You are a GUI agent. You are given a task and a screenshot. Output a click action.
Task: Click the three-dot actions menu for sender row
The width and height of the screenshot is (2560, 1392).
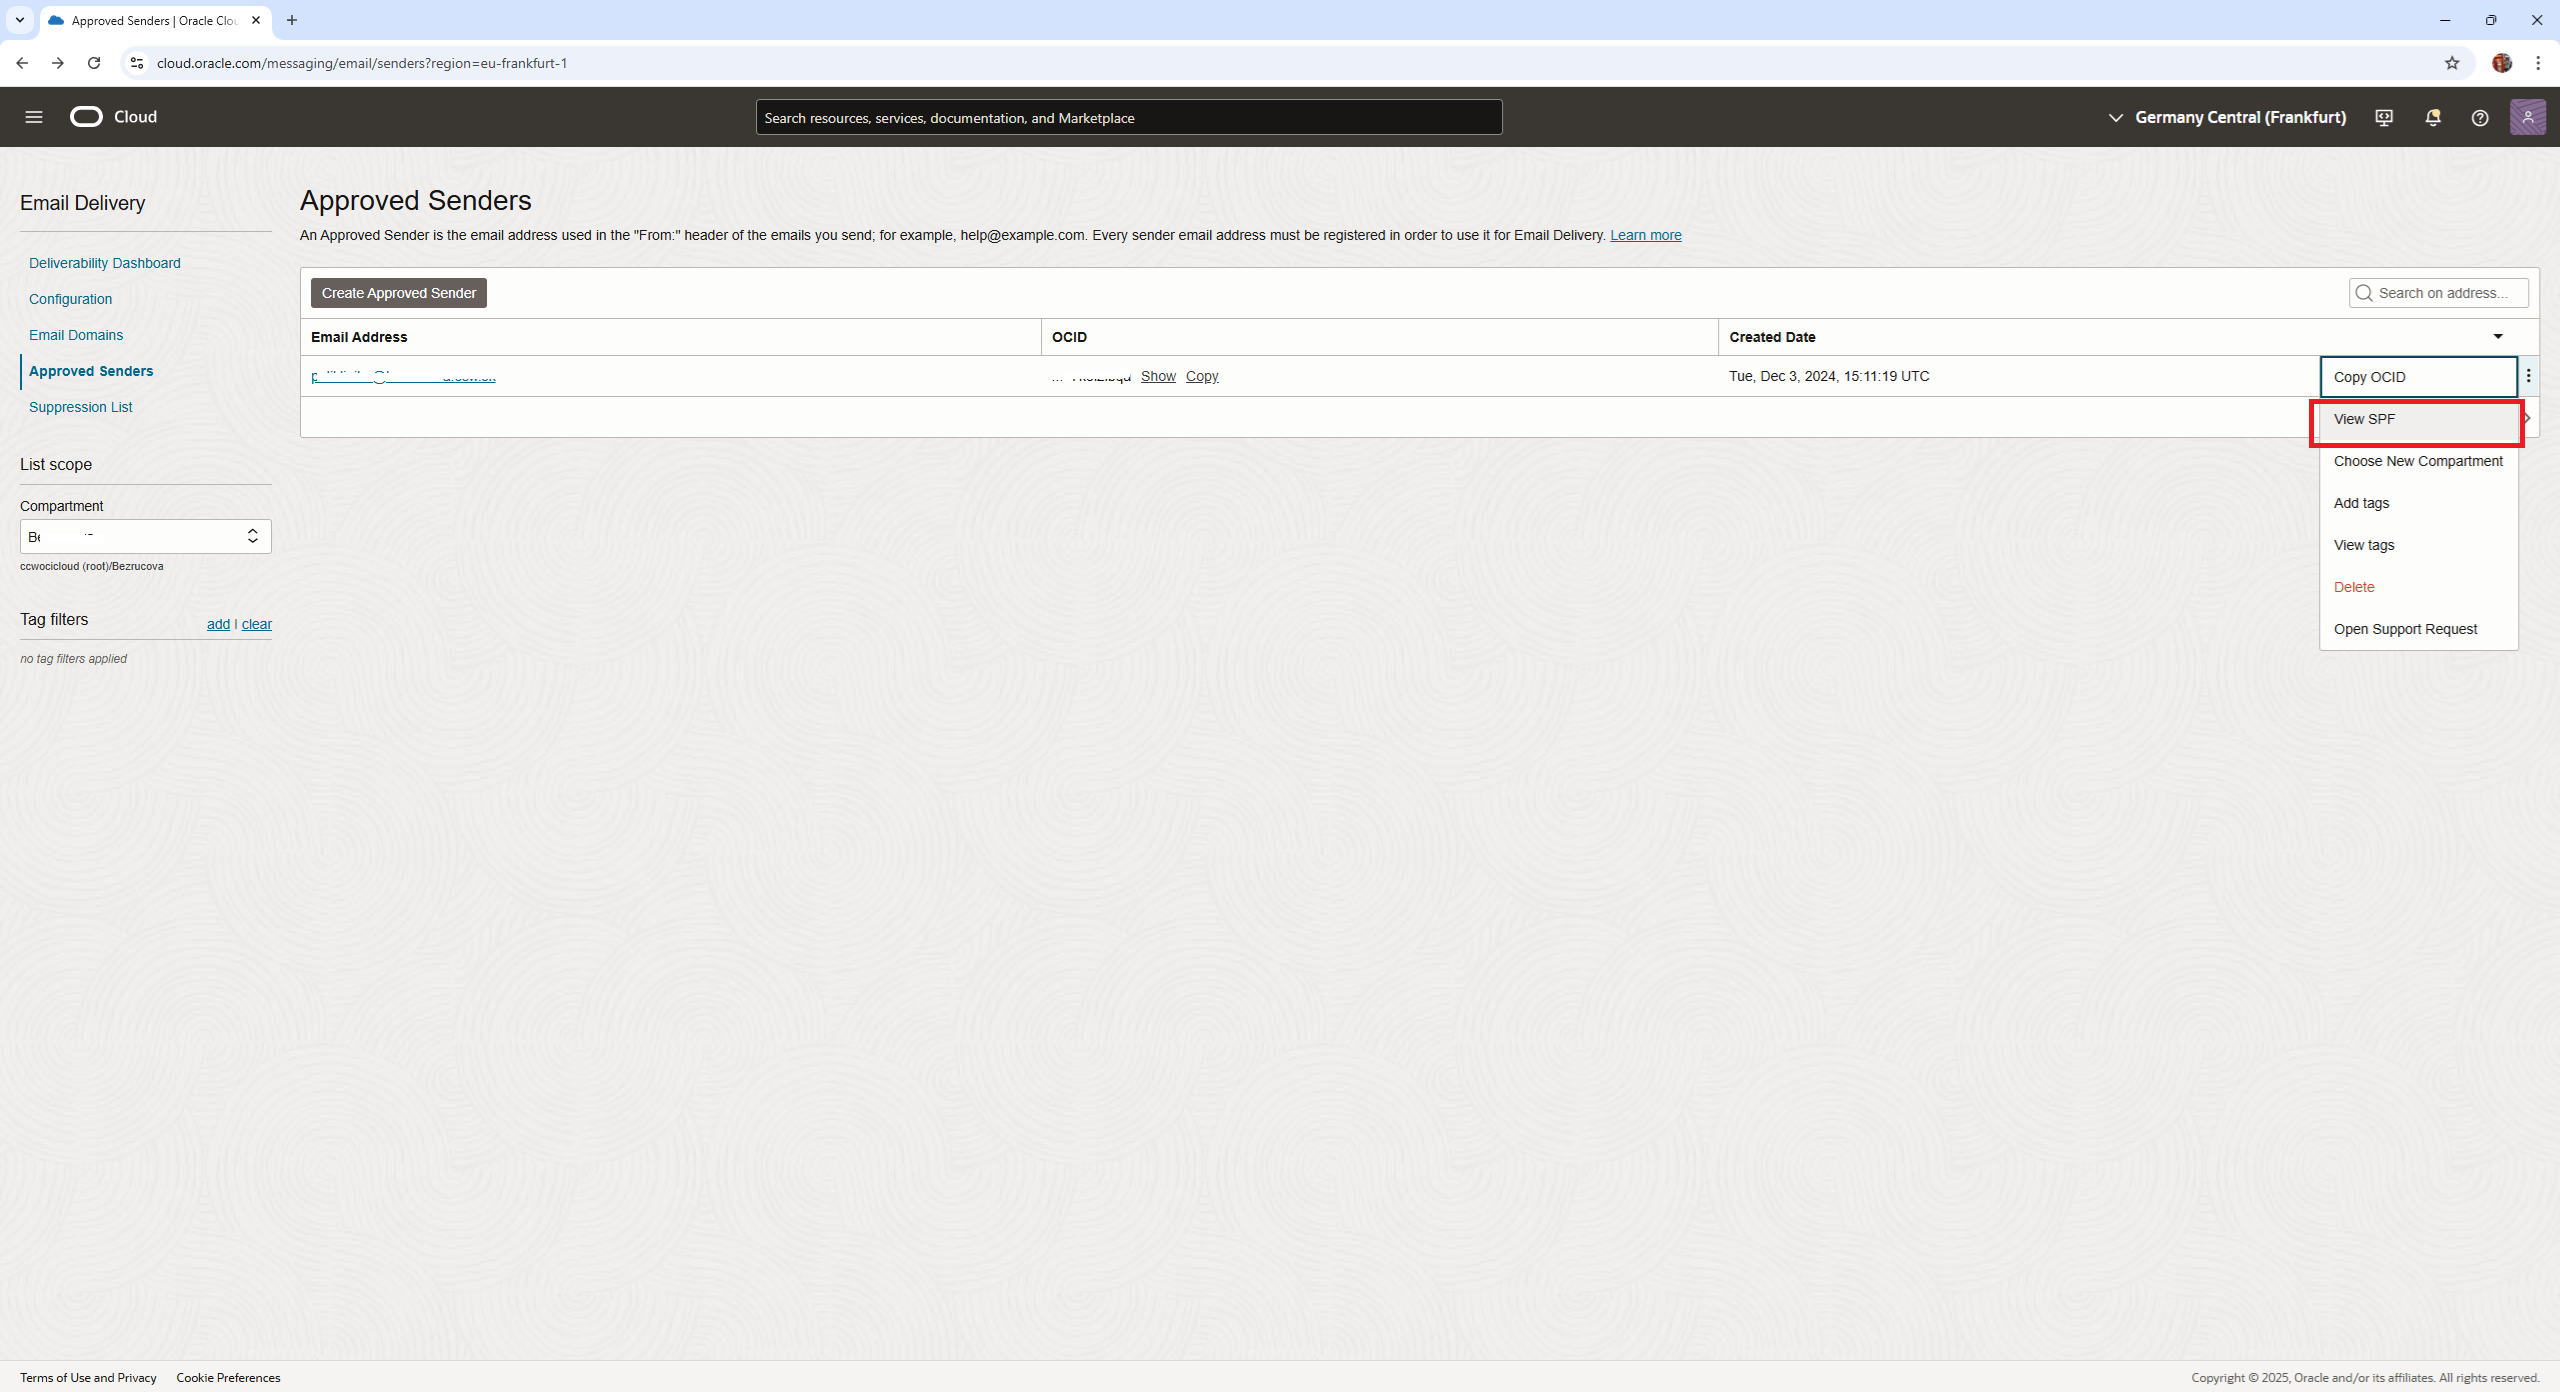pyautogui.click(x=2529, y=376)
